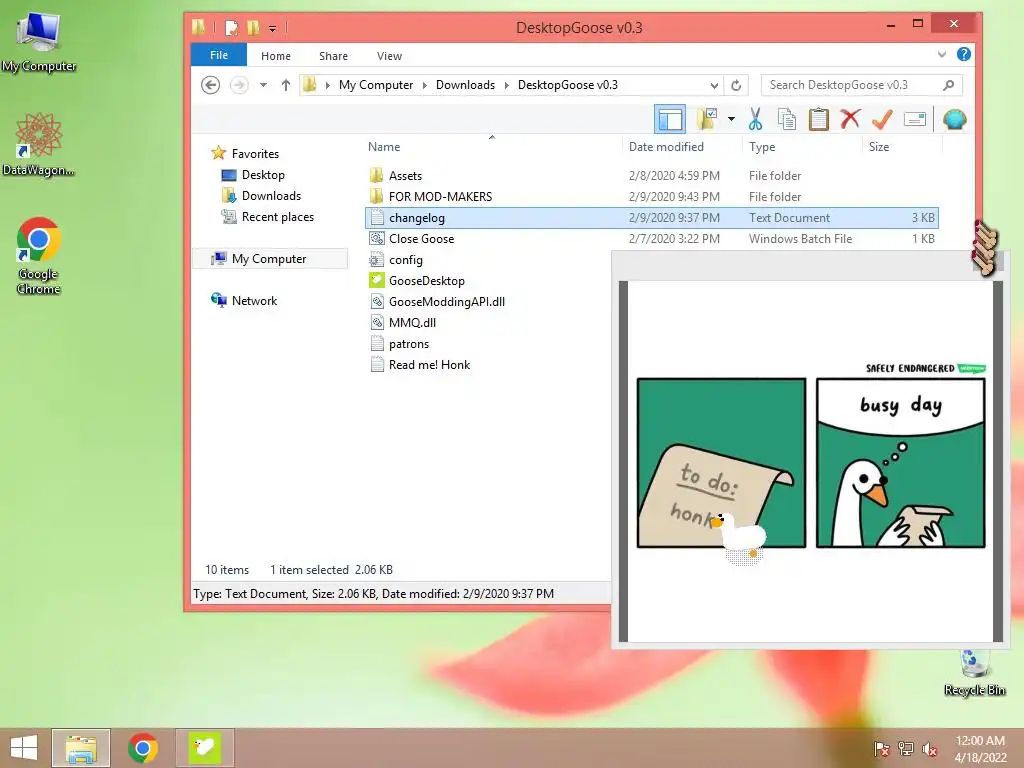Image resolution: width=1024 pixels, height=768 pixels.
Task: Click File Explorer on the taskbar
Action: point(81,748)
